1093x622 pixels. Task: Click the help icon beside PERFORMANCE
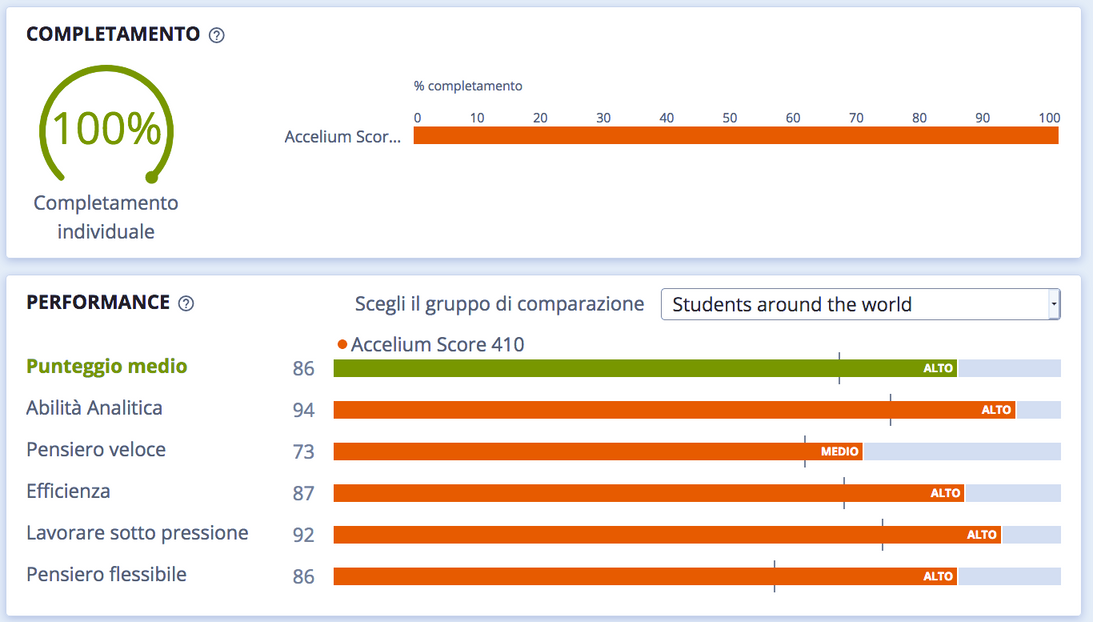pyautogui.click(x=185, y=303)
